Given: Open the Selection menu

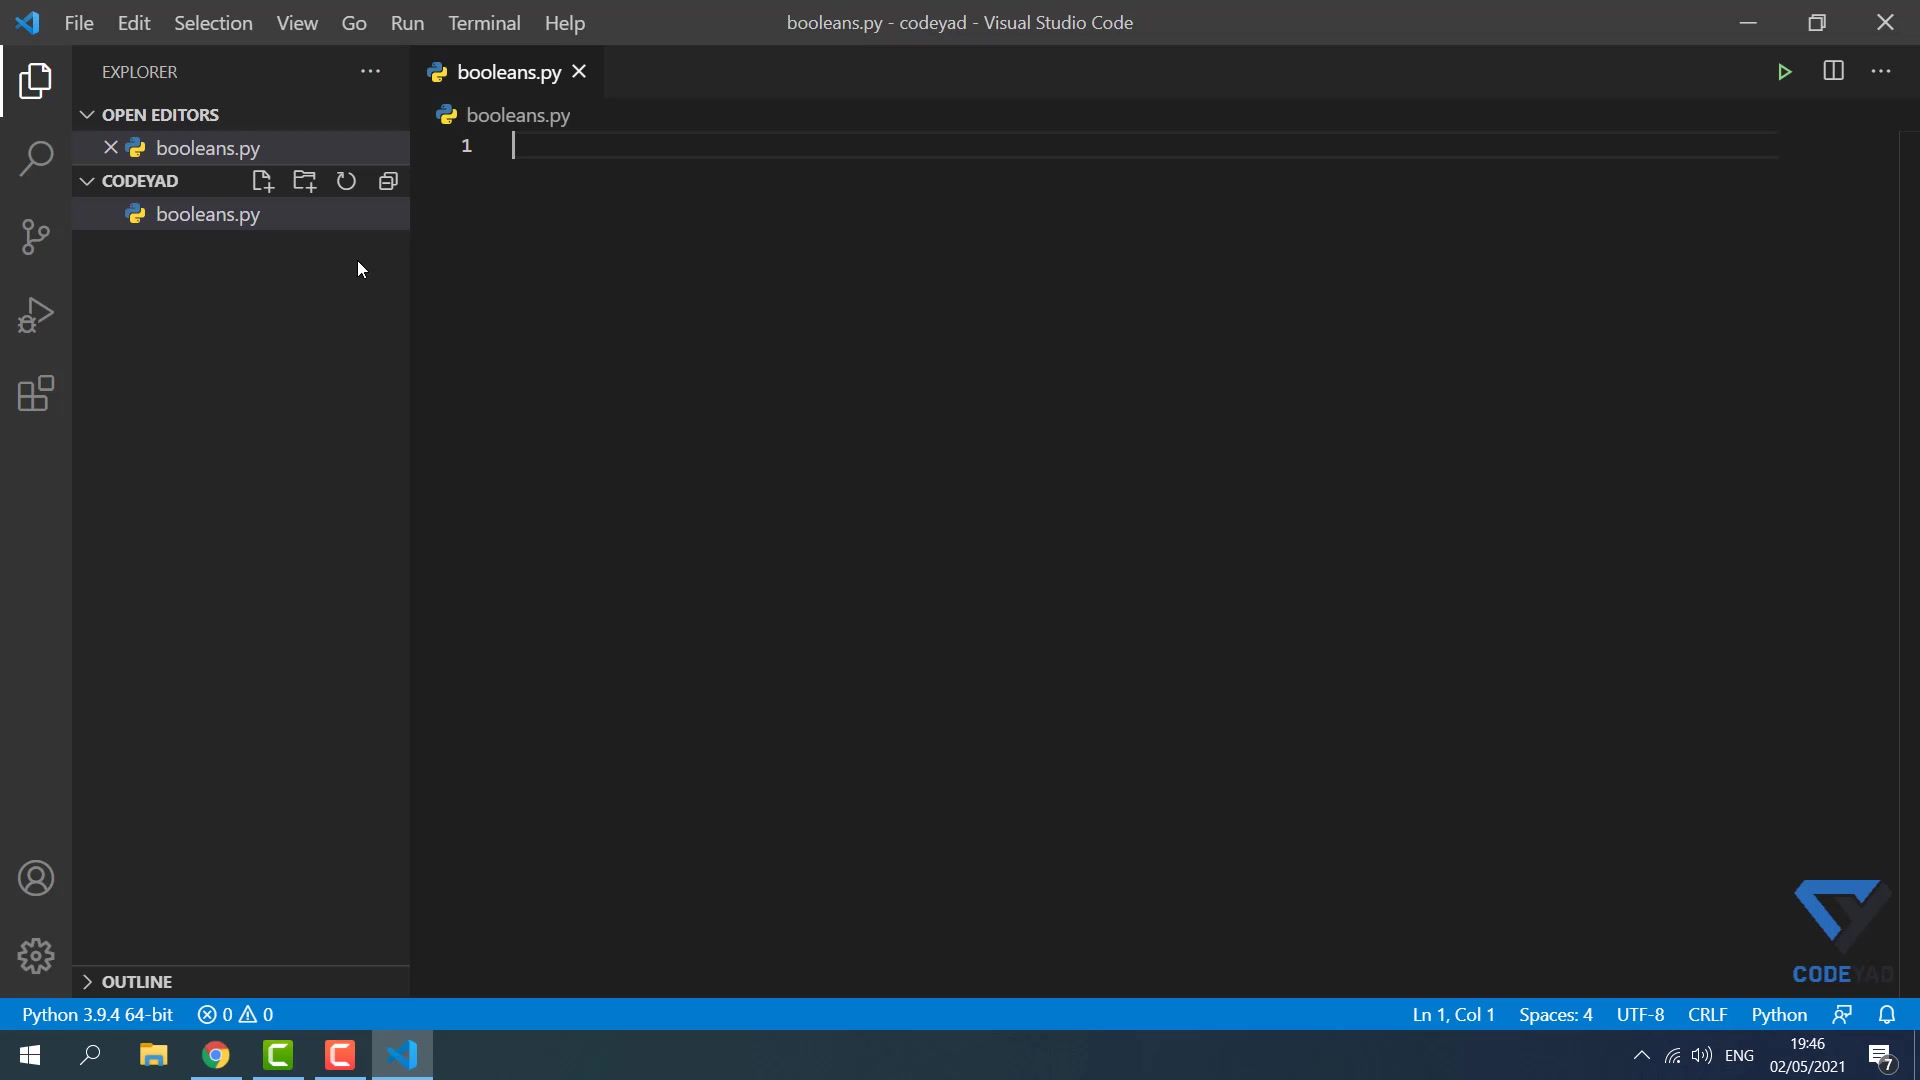Looking at the screenshot, I should tap(213, 23).
